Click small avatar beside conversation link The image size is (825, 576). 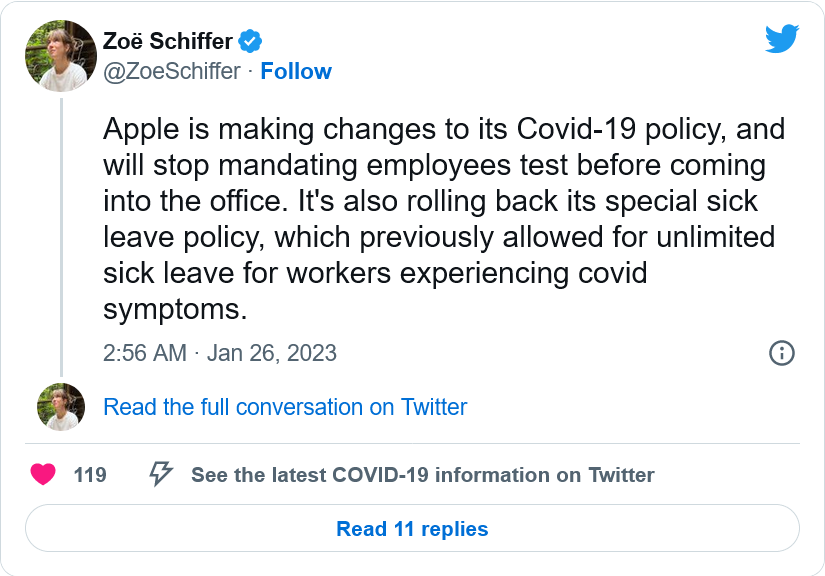[61, 407]
